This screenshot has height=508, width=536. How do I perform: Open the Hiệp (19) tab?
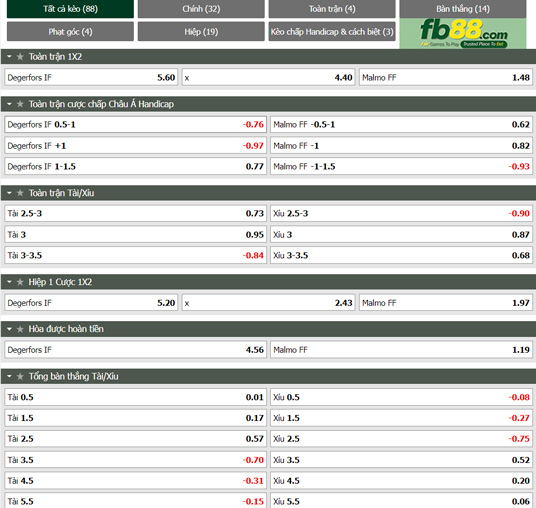201,31
